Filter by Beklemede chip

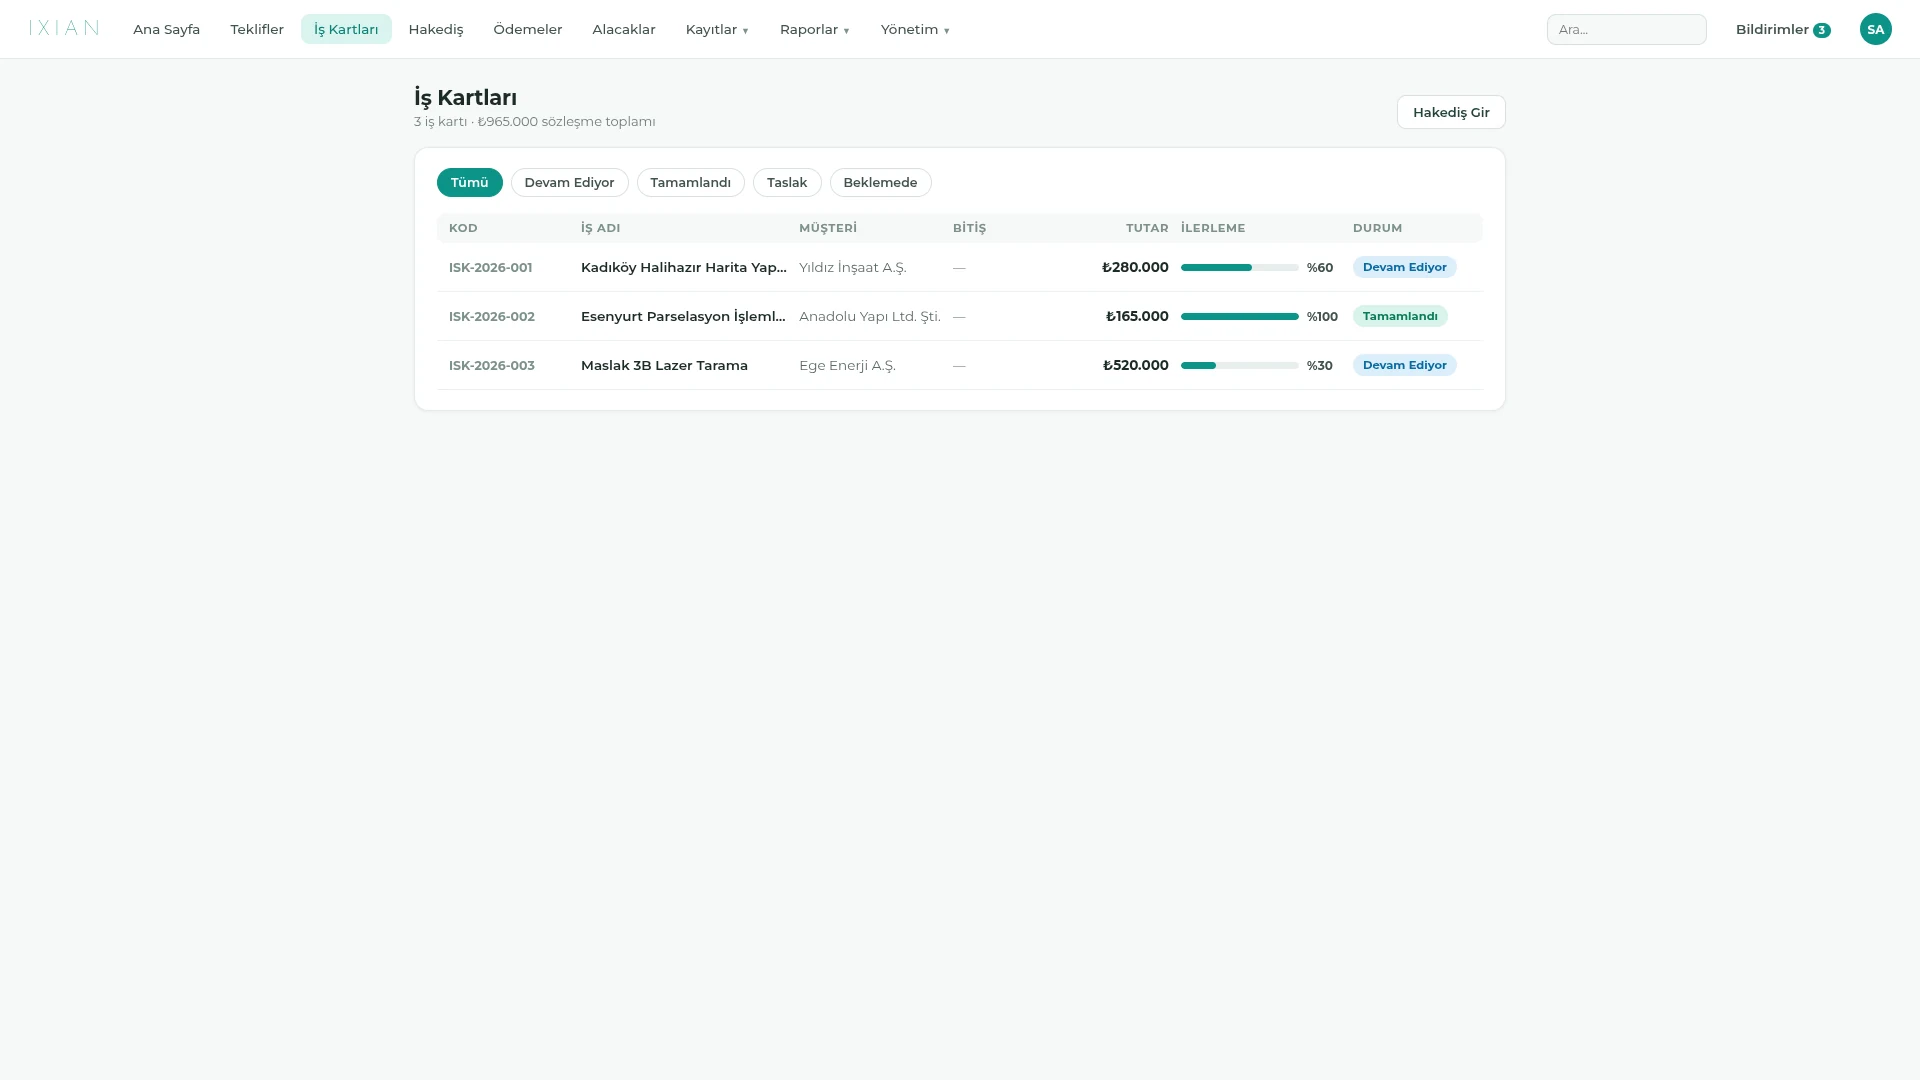point(880,182)
